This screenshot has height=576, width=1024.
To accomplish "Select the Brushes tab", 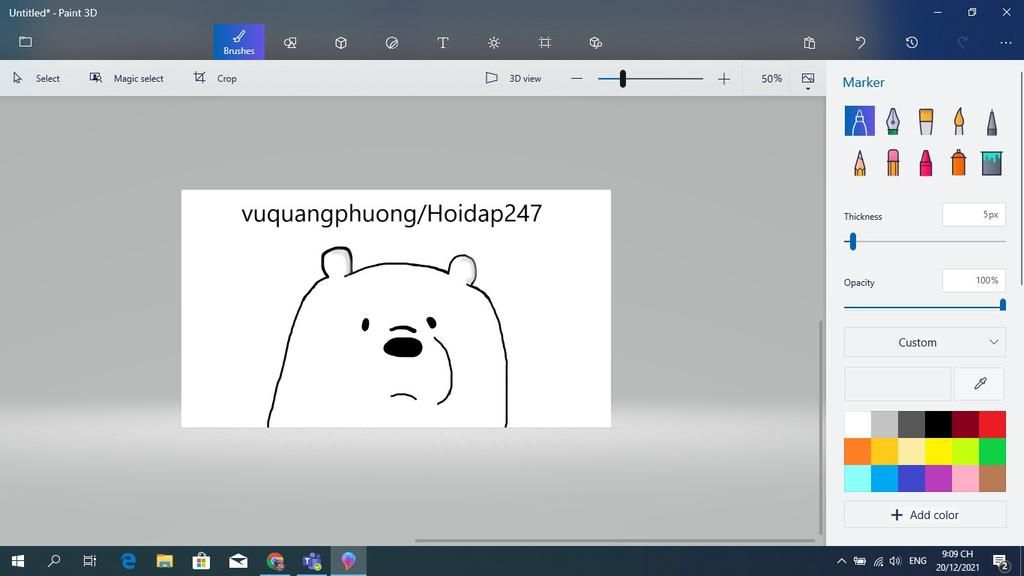I will (x=239, y=42).
